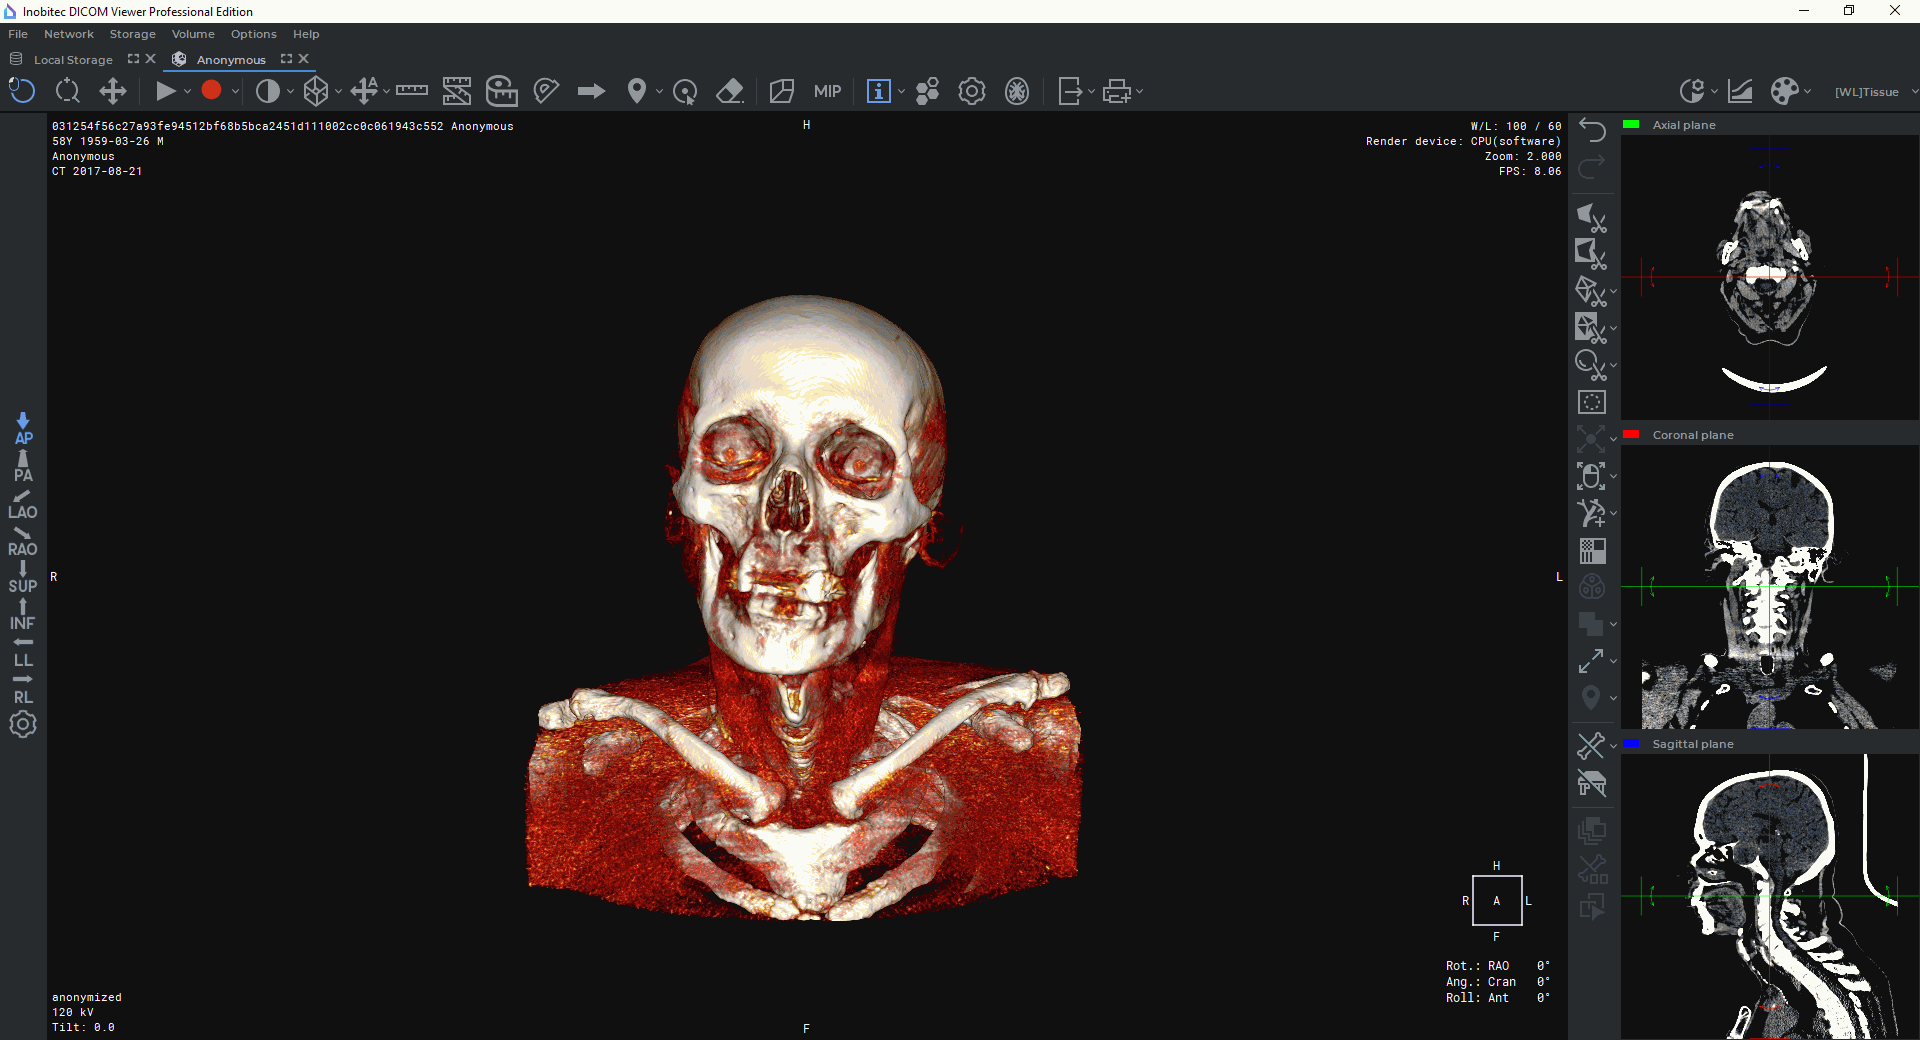This screenshot has width=1920, height=1040.
Task: Start the red record button
Action: (211, 90)
